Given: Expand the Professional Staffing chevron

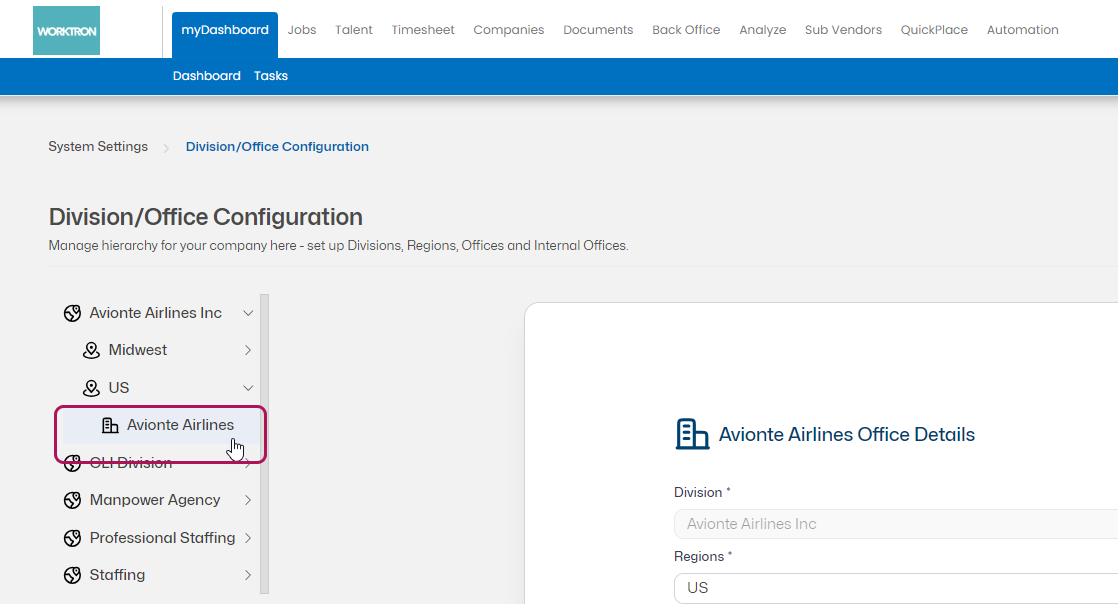Looking at the screenshot, I should click(248, 538).
